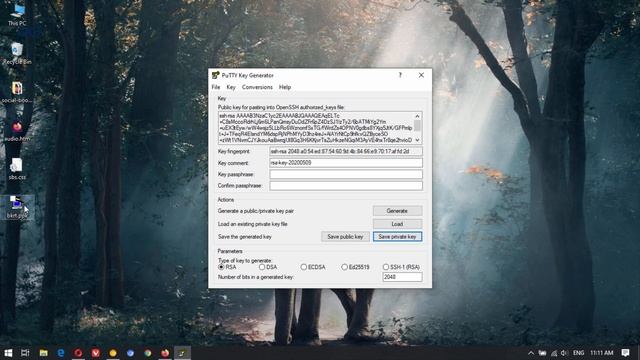
Task: Open Task View in the taskbar
Action: (x=25, y=353)
